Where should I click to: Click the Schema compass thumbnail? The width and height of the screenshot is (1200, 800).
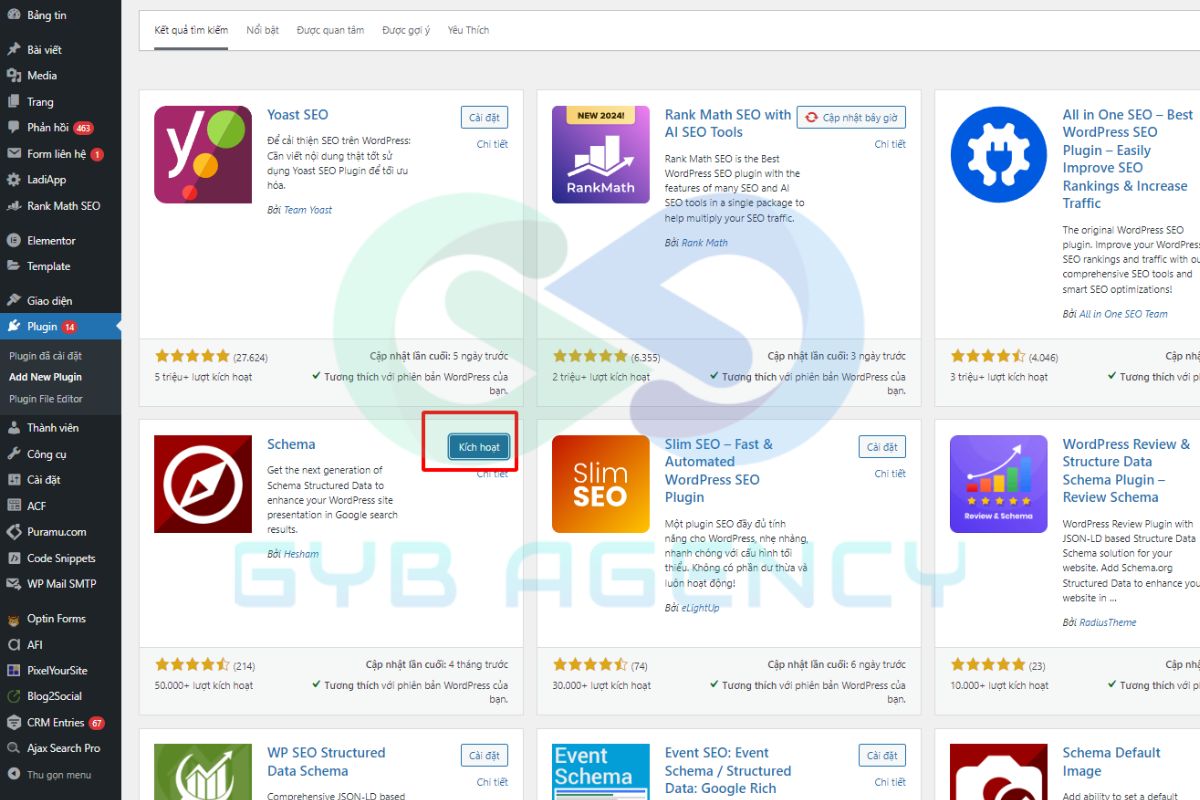pos(203,484)
